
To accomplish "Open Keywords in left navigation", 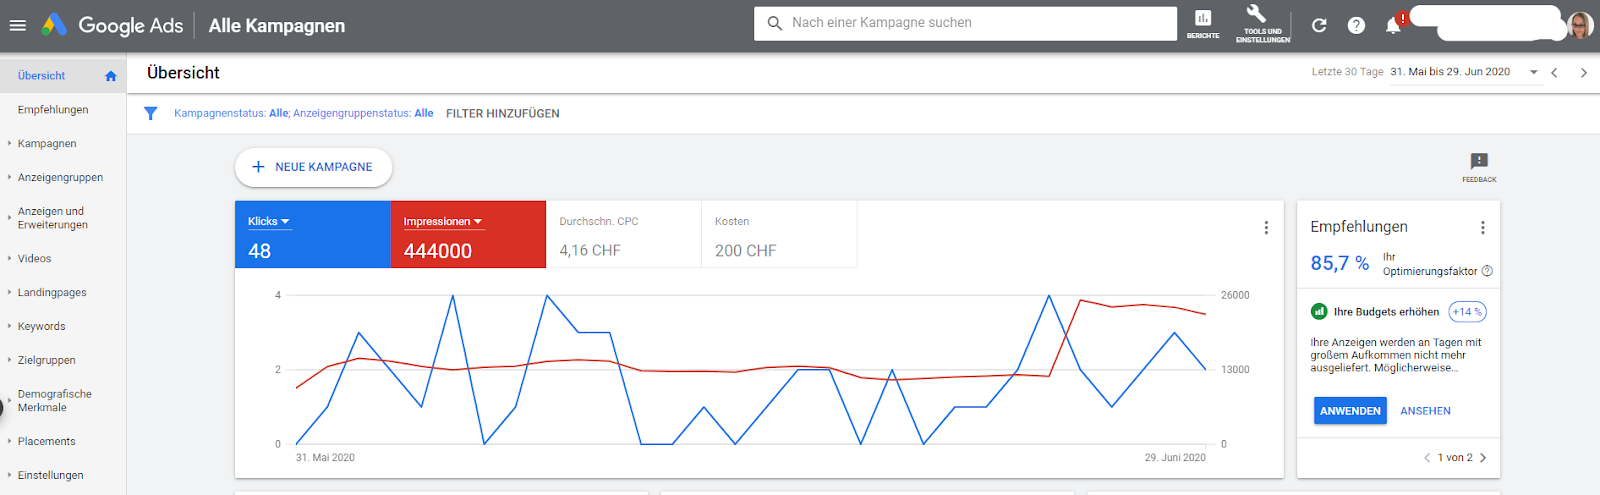I will (x=41, y=326).
